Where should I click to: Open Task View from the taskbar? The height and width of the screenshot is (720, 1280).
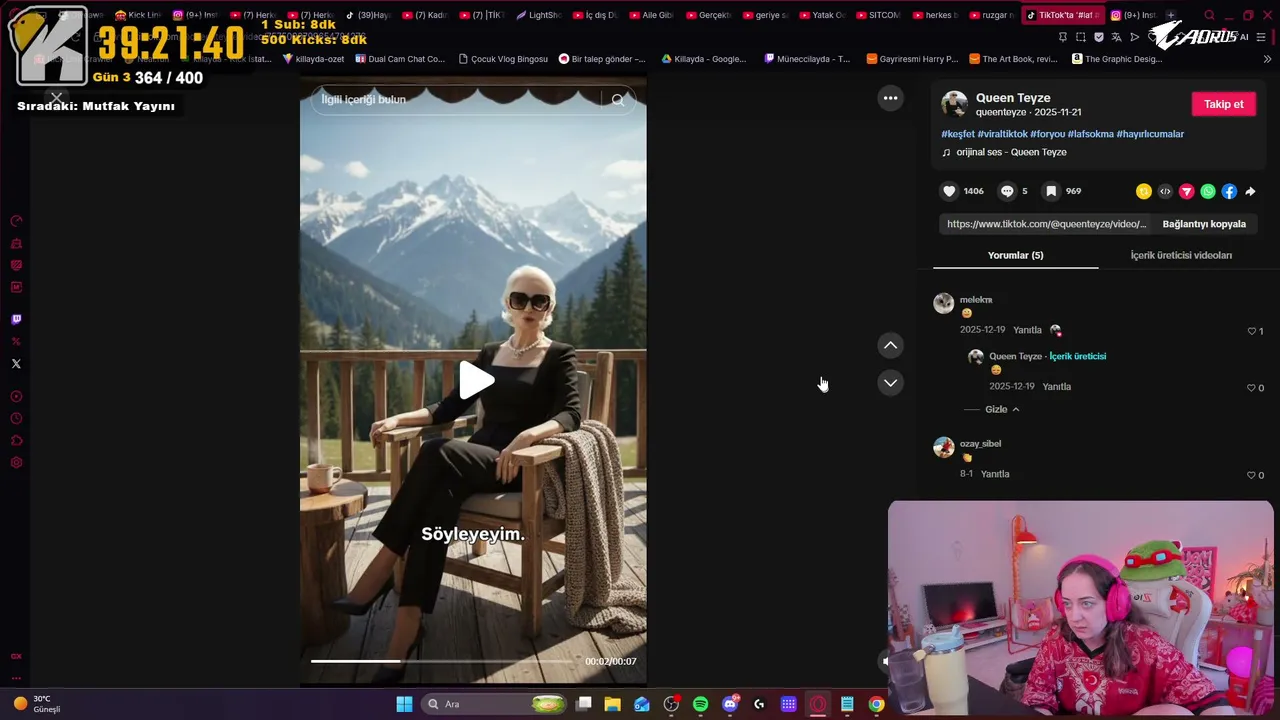(x=584, y=704)
